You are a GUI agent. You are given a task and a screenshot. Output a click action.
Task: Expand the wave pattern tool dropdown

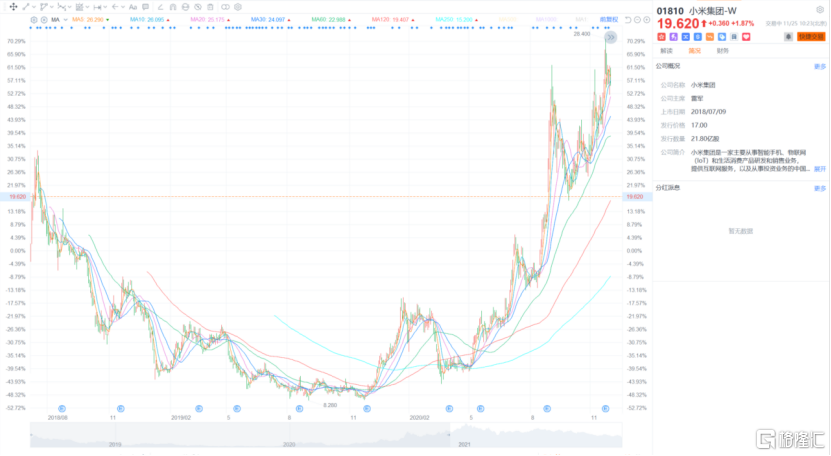[69, 7]
